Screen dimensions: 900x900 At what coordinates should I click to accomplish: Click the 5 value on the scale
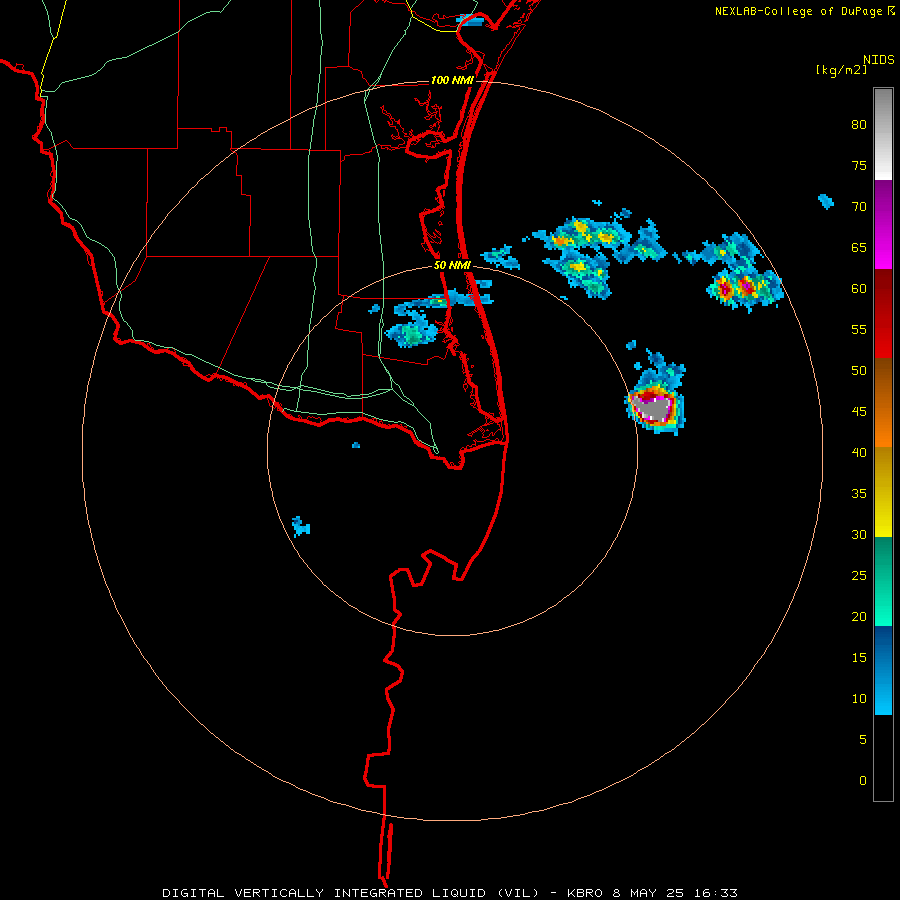(x=863, y=739)
